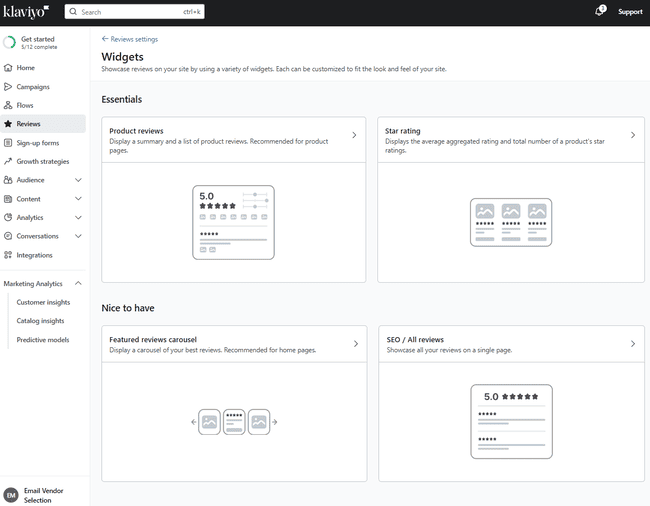Open Product reviews card chevron
Viewport: 650px width, 506px height.
[x=354, y=135]
